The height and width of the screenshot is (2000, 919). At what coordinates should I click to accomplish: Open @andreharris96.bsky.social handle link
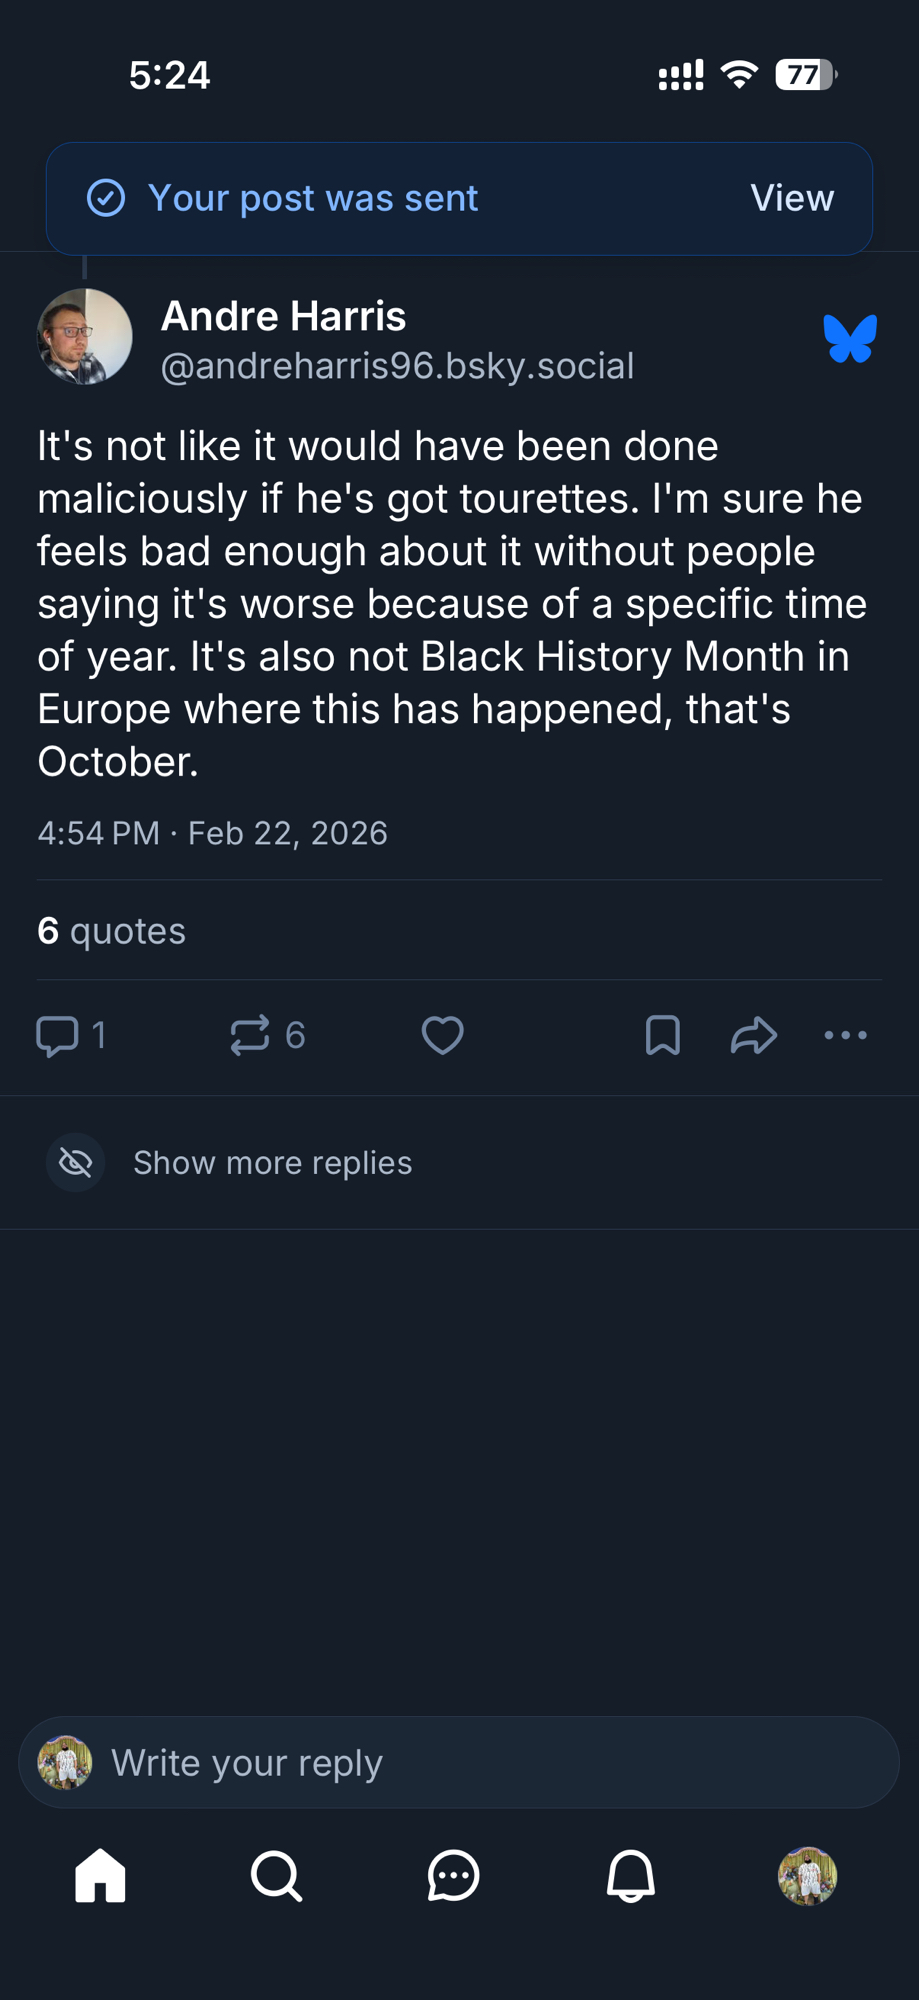397,366
